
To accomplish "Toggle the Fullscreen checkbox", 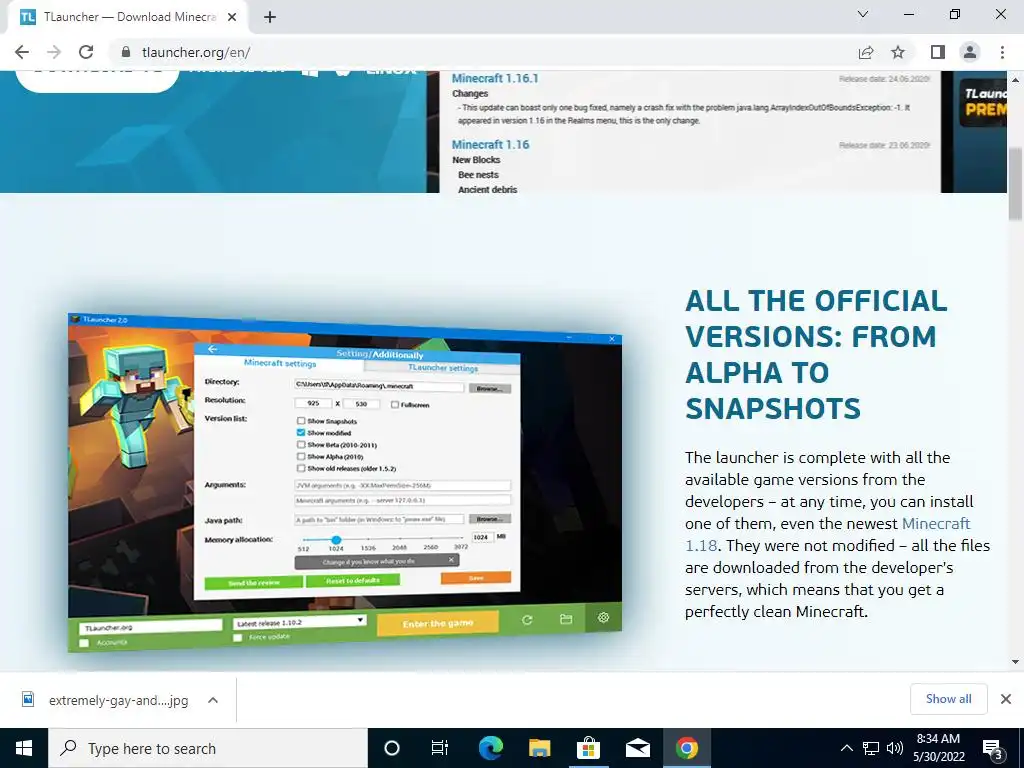I will tap(395, 404).
